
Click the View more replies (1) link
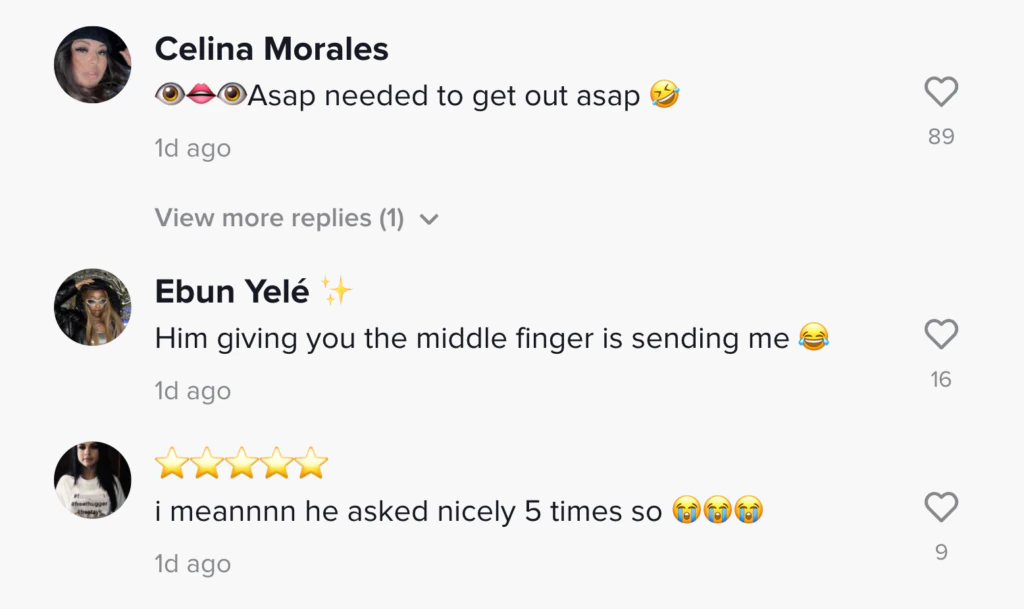[279, 218]
